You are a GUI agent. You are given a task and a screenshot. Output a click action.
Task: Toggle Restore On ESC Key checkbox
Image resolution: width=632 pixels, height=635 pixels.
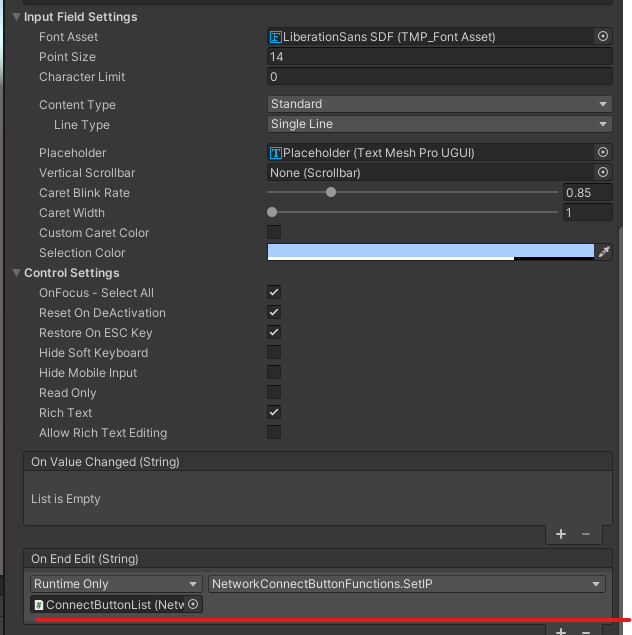[274, 332]
